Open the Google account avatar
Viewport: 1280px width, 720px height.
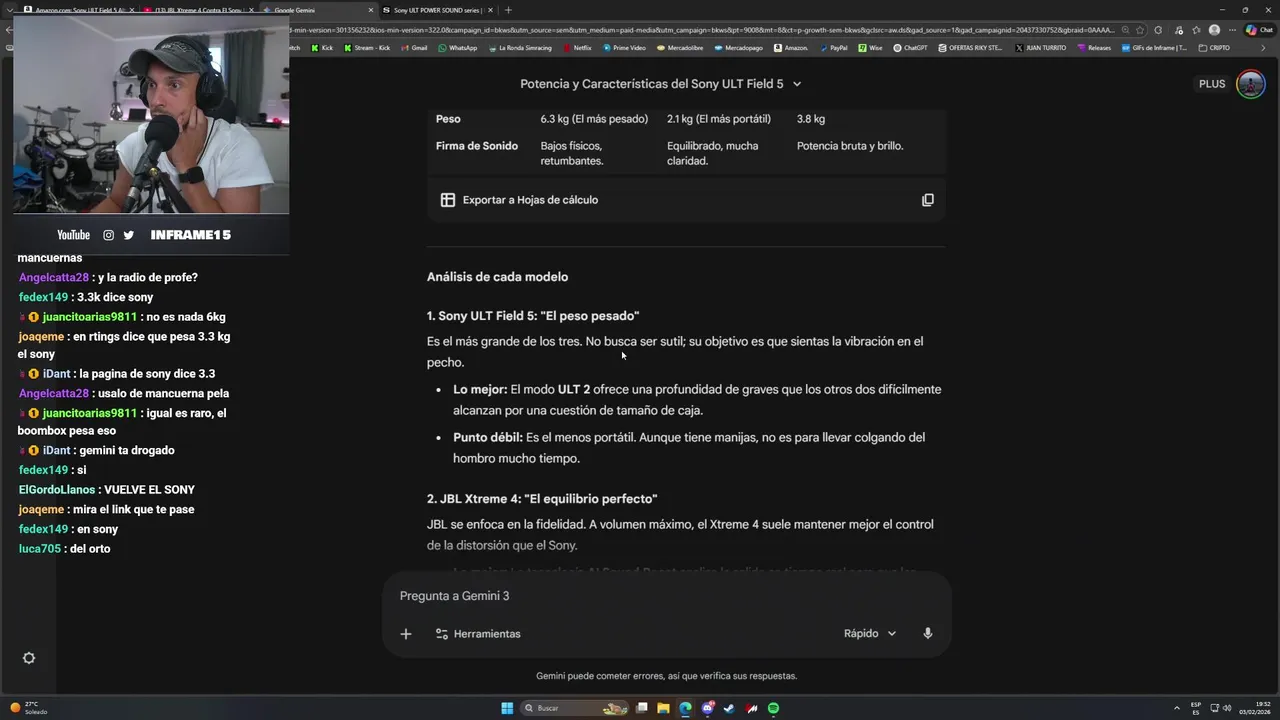[x=1251, y=84]
